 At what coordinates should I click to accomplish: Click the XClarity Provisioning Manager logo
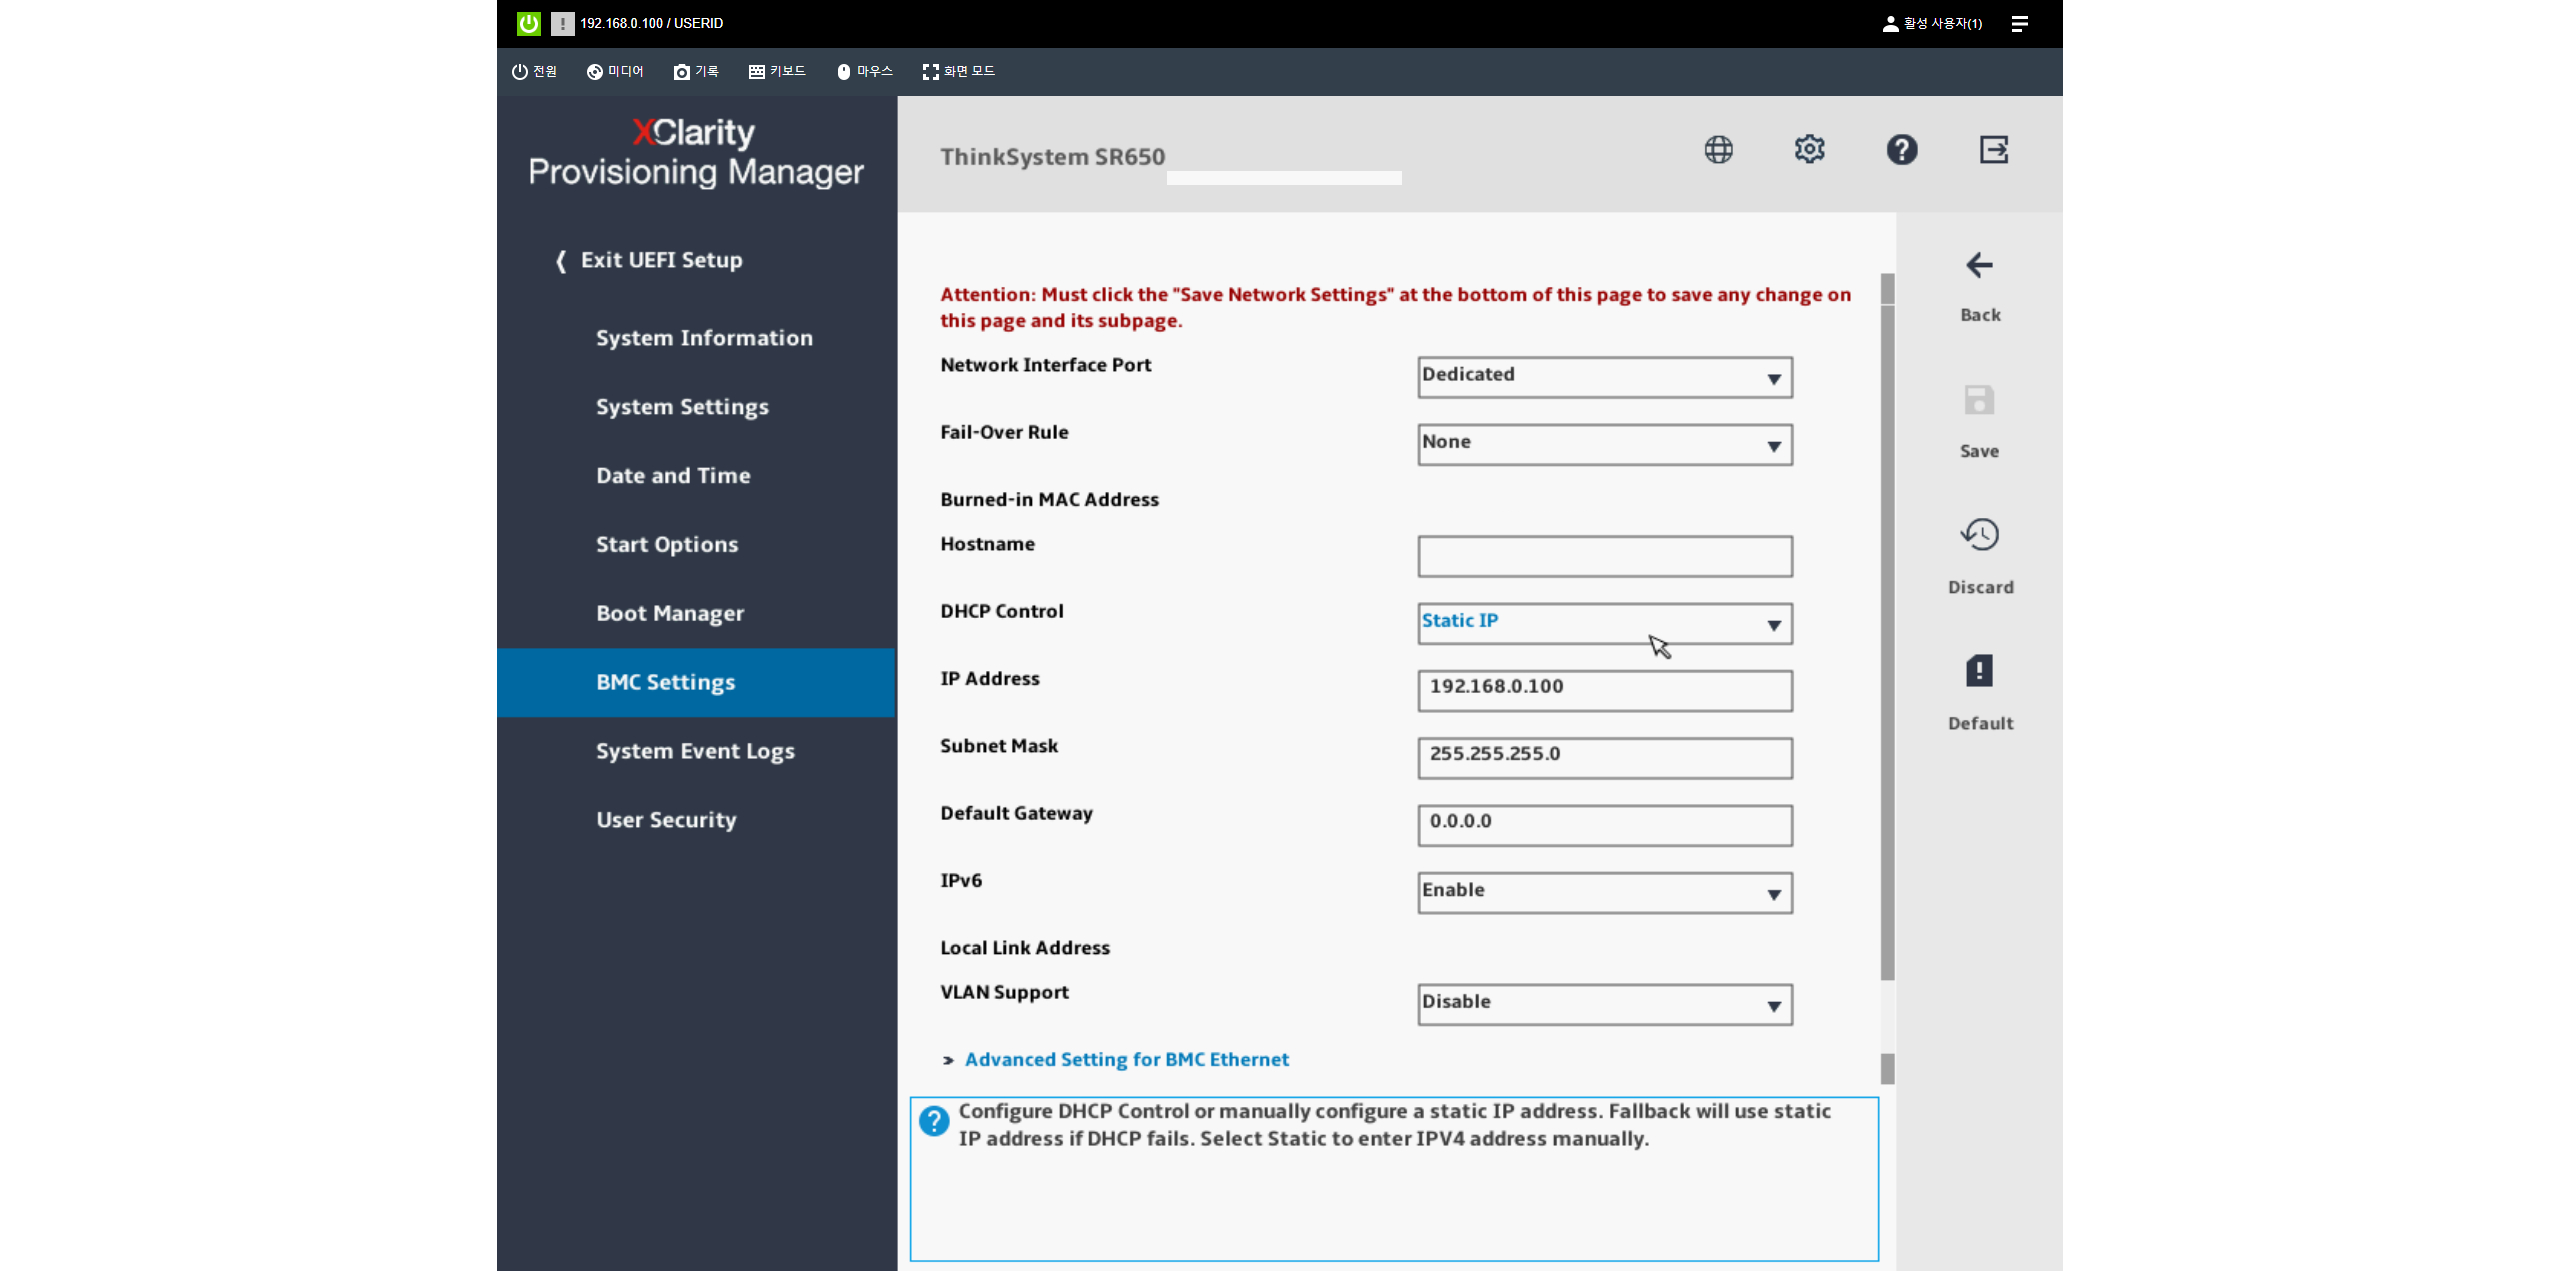point(695,152)
